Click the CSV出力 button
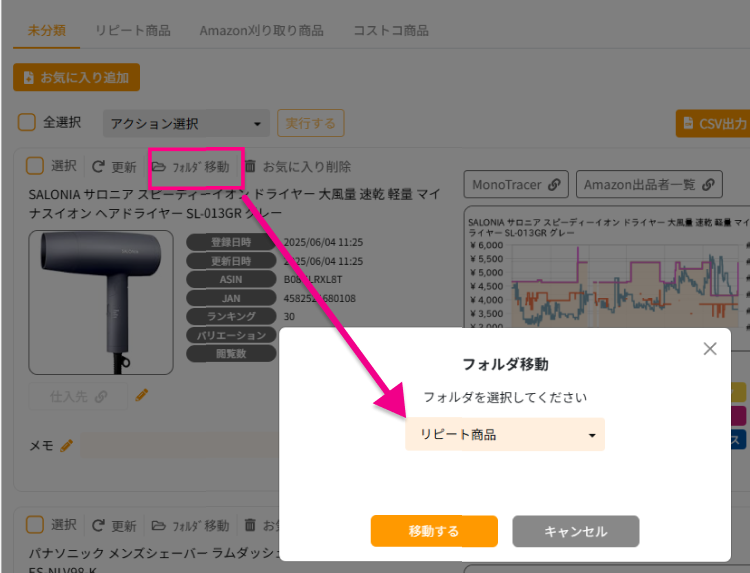The width and height of the screenshot is (750, 573). tap(713, 123)
